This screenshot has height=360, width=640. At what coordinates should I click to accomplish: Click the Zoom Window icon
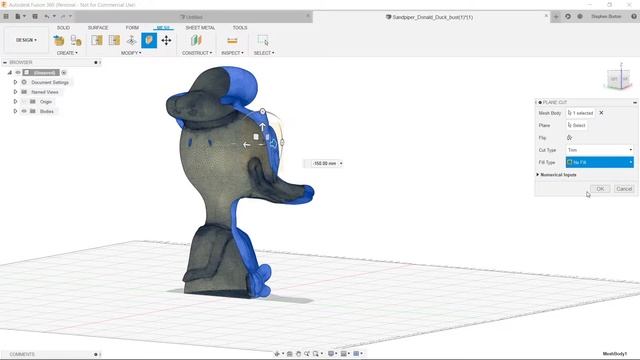coord(317,354)
